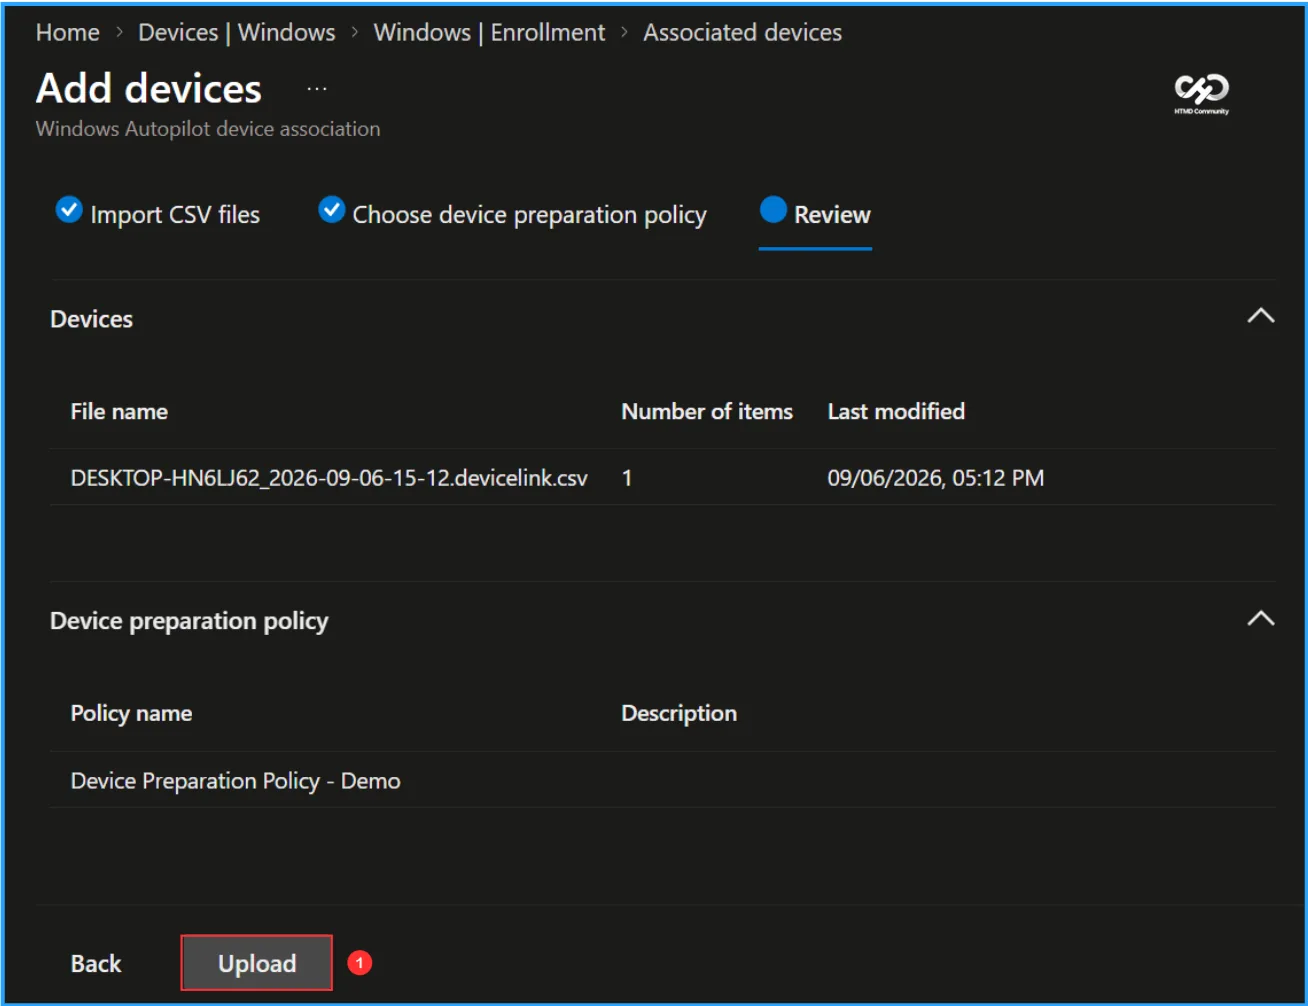Click the HTMD Community logo
The image size is (1308, 1006).
1201,94
